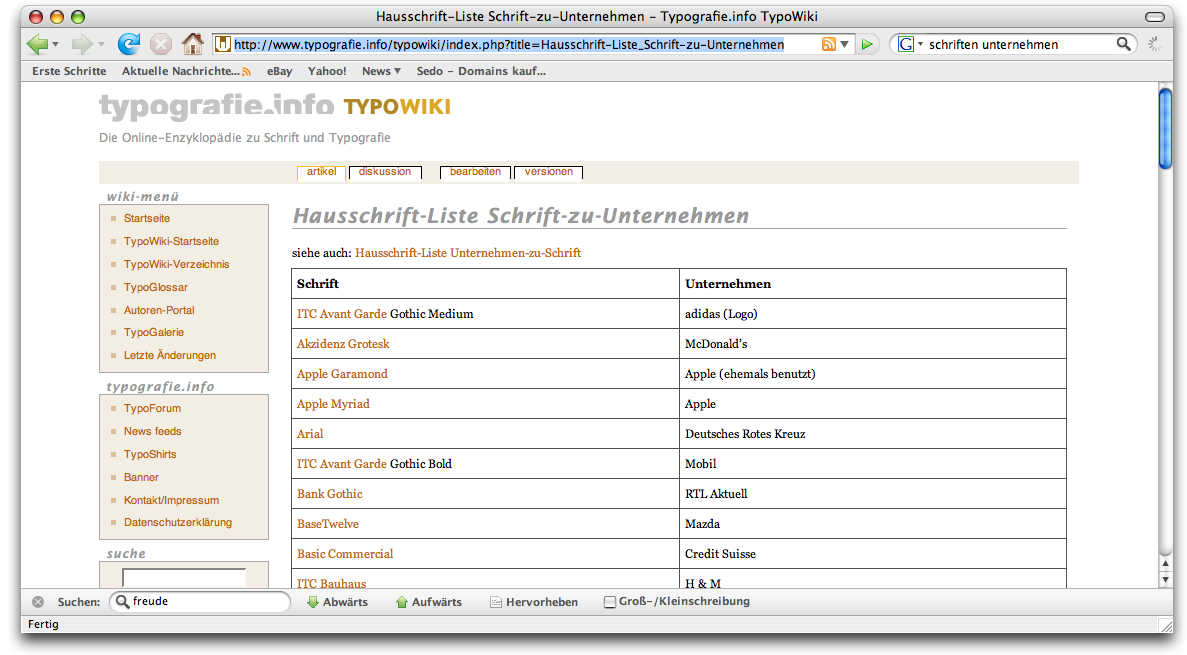Select the Deutsches Rotes Kreuz table cell

873,434
